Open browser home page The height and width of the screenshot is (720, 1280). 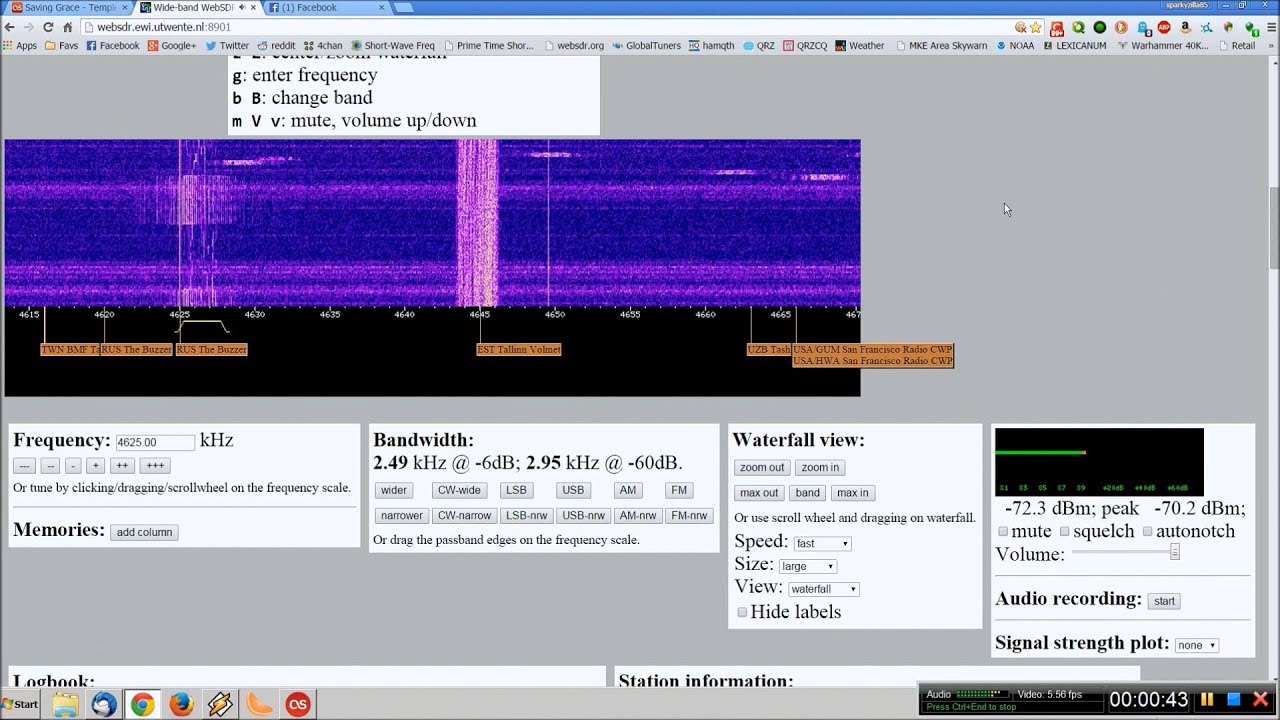(68, 27)
